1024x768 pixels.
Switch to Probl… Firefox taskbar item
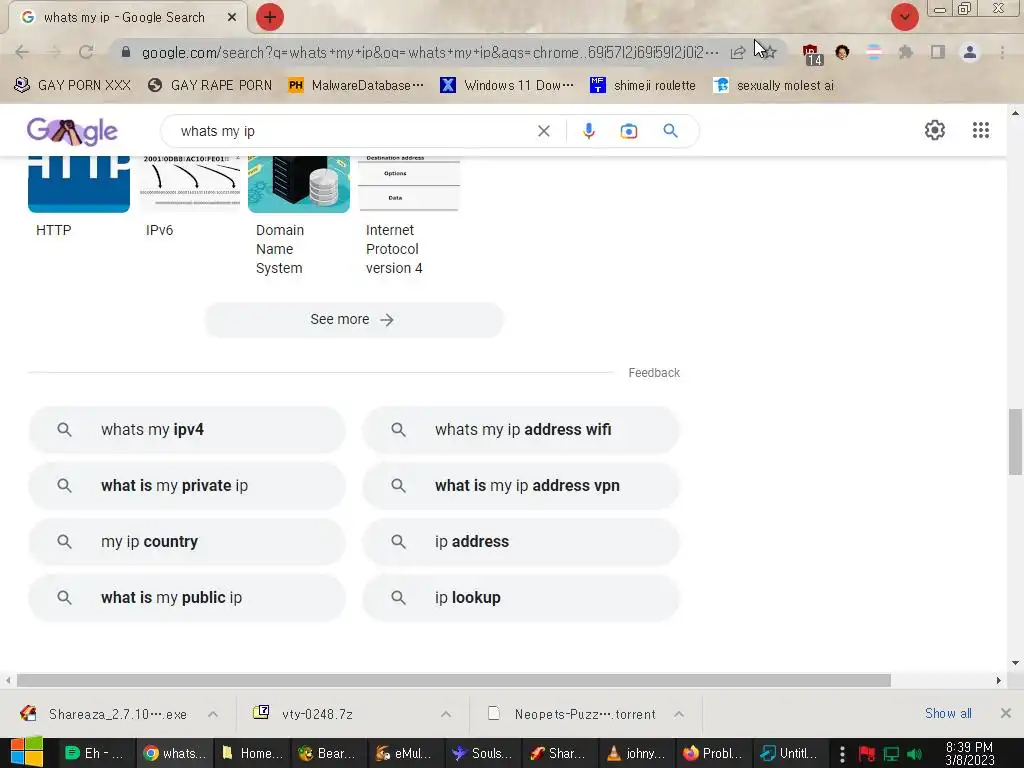(x=714, y=753)
